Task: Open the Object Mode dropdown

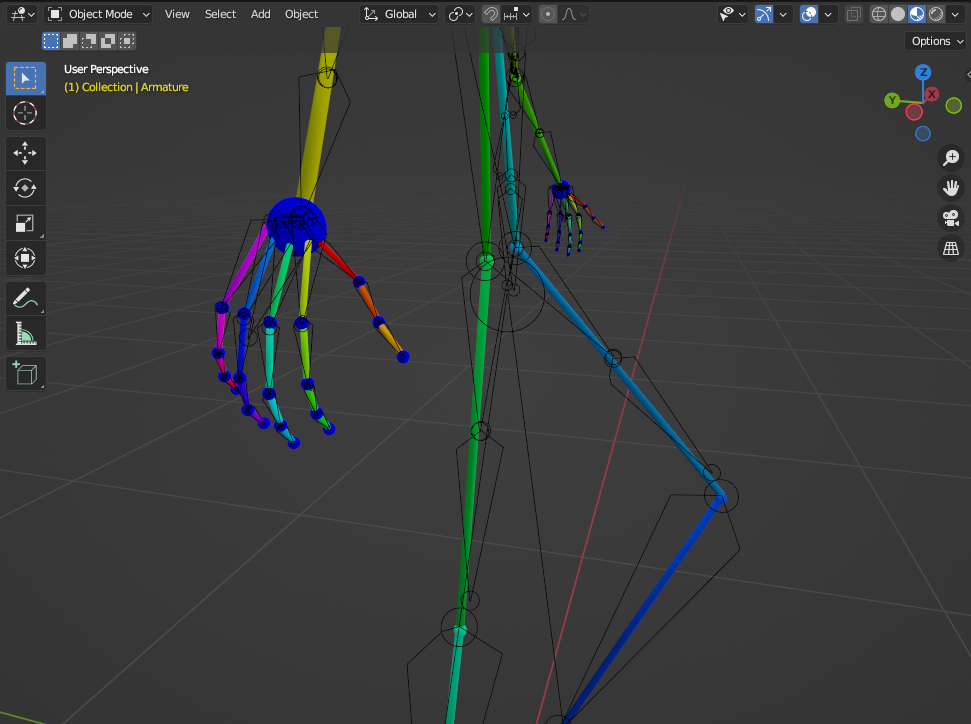Action: click(x=97, y=14)
